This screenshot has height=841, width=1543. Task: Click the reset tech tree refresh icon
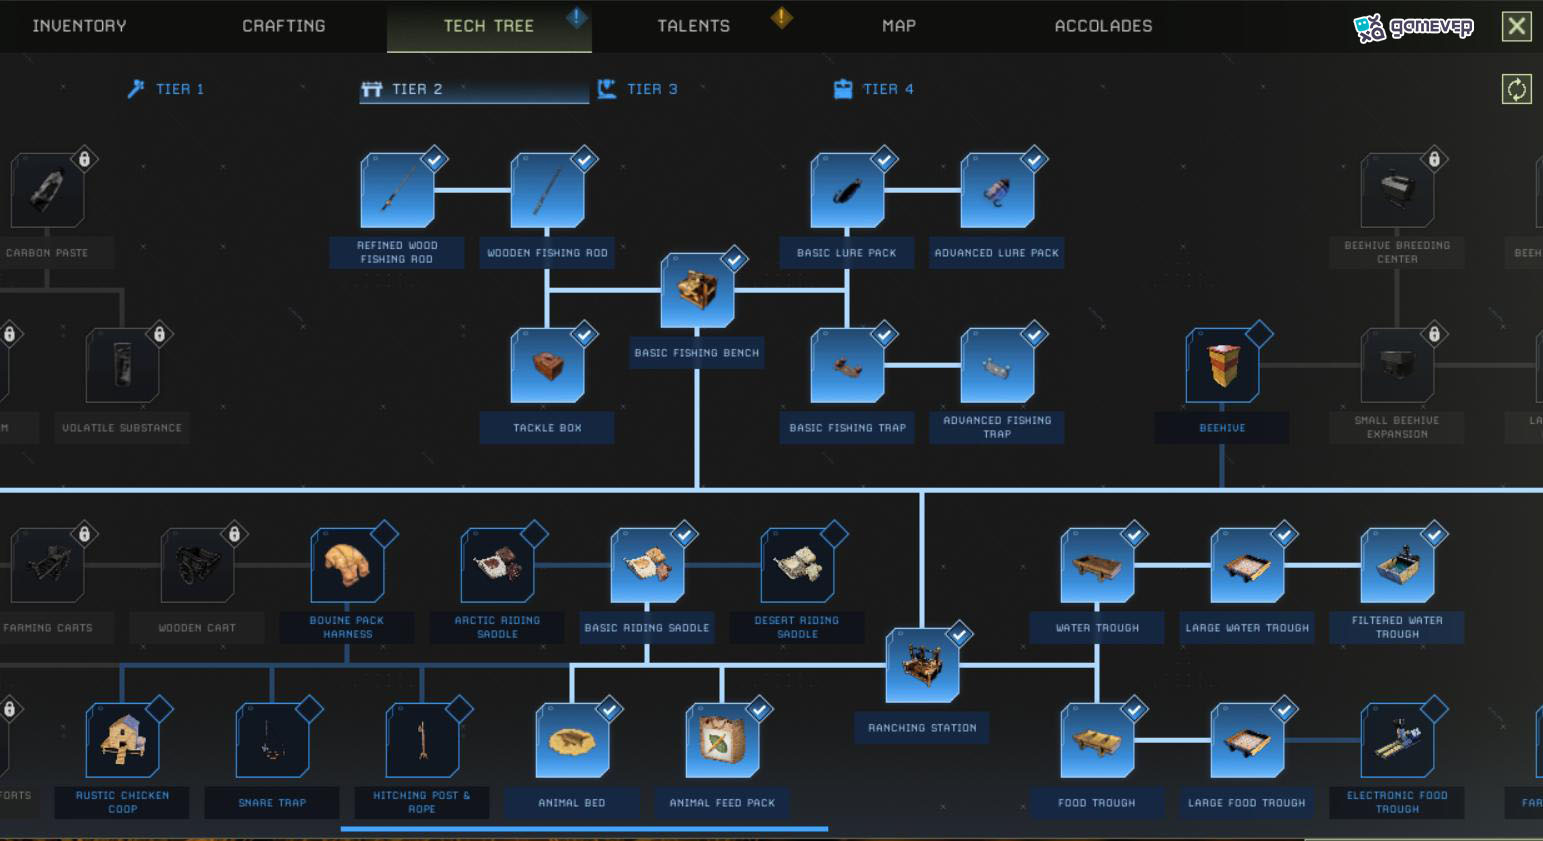[1516, 89]
